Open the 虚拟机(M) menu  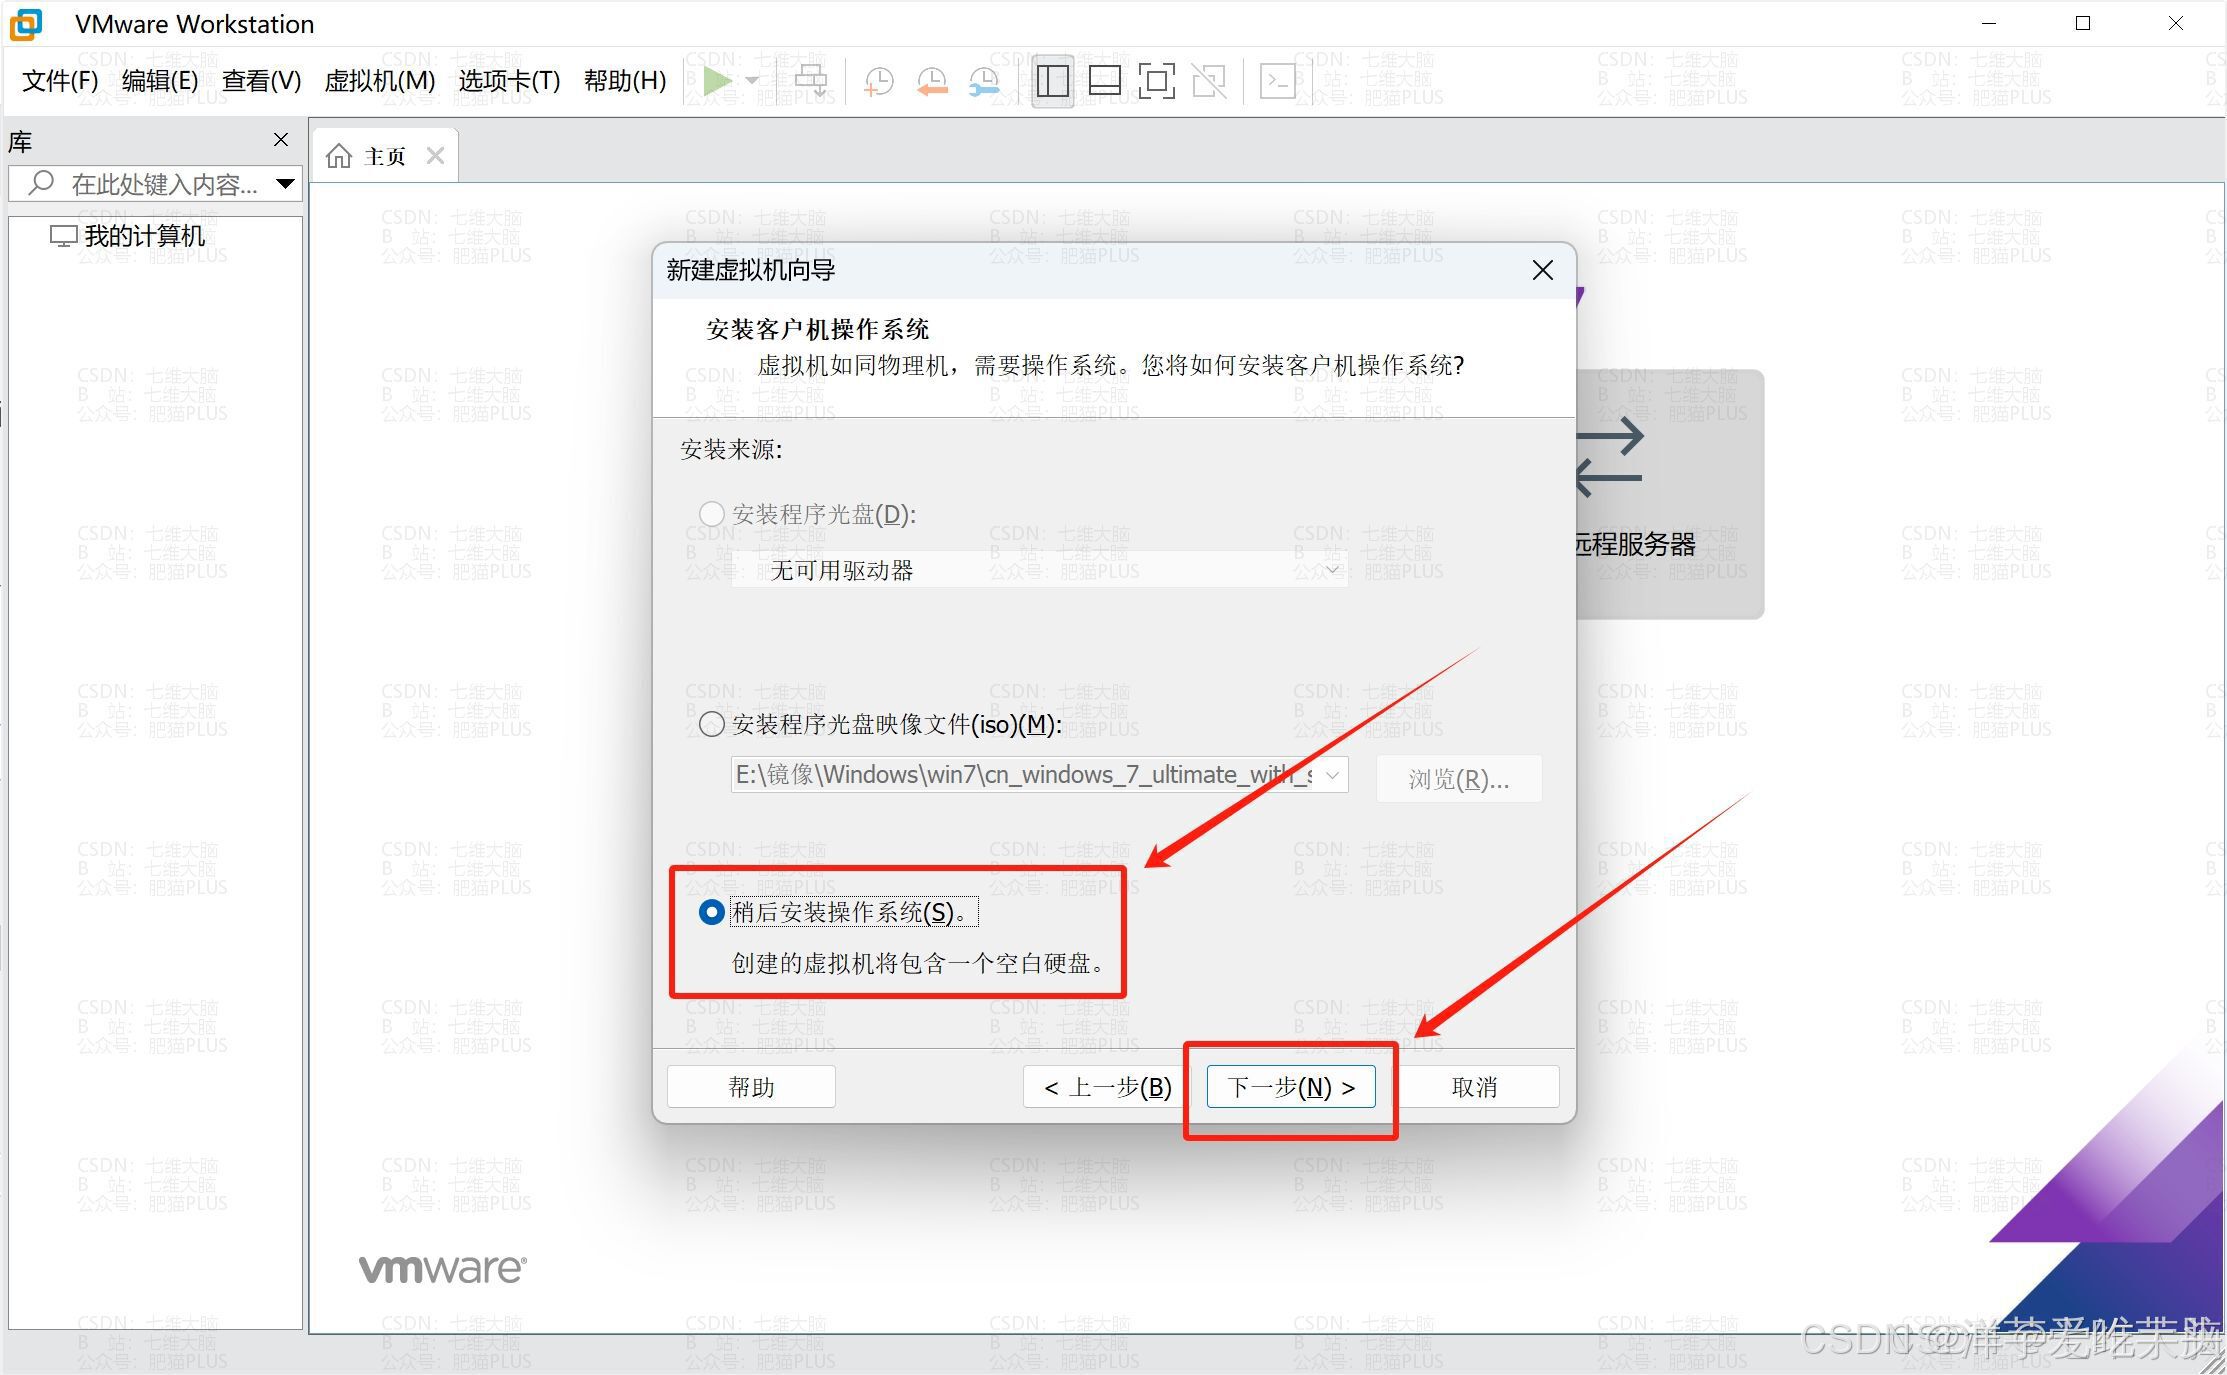379,81
